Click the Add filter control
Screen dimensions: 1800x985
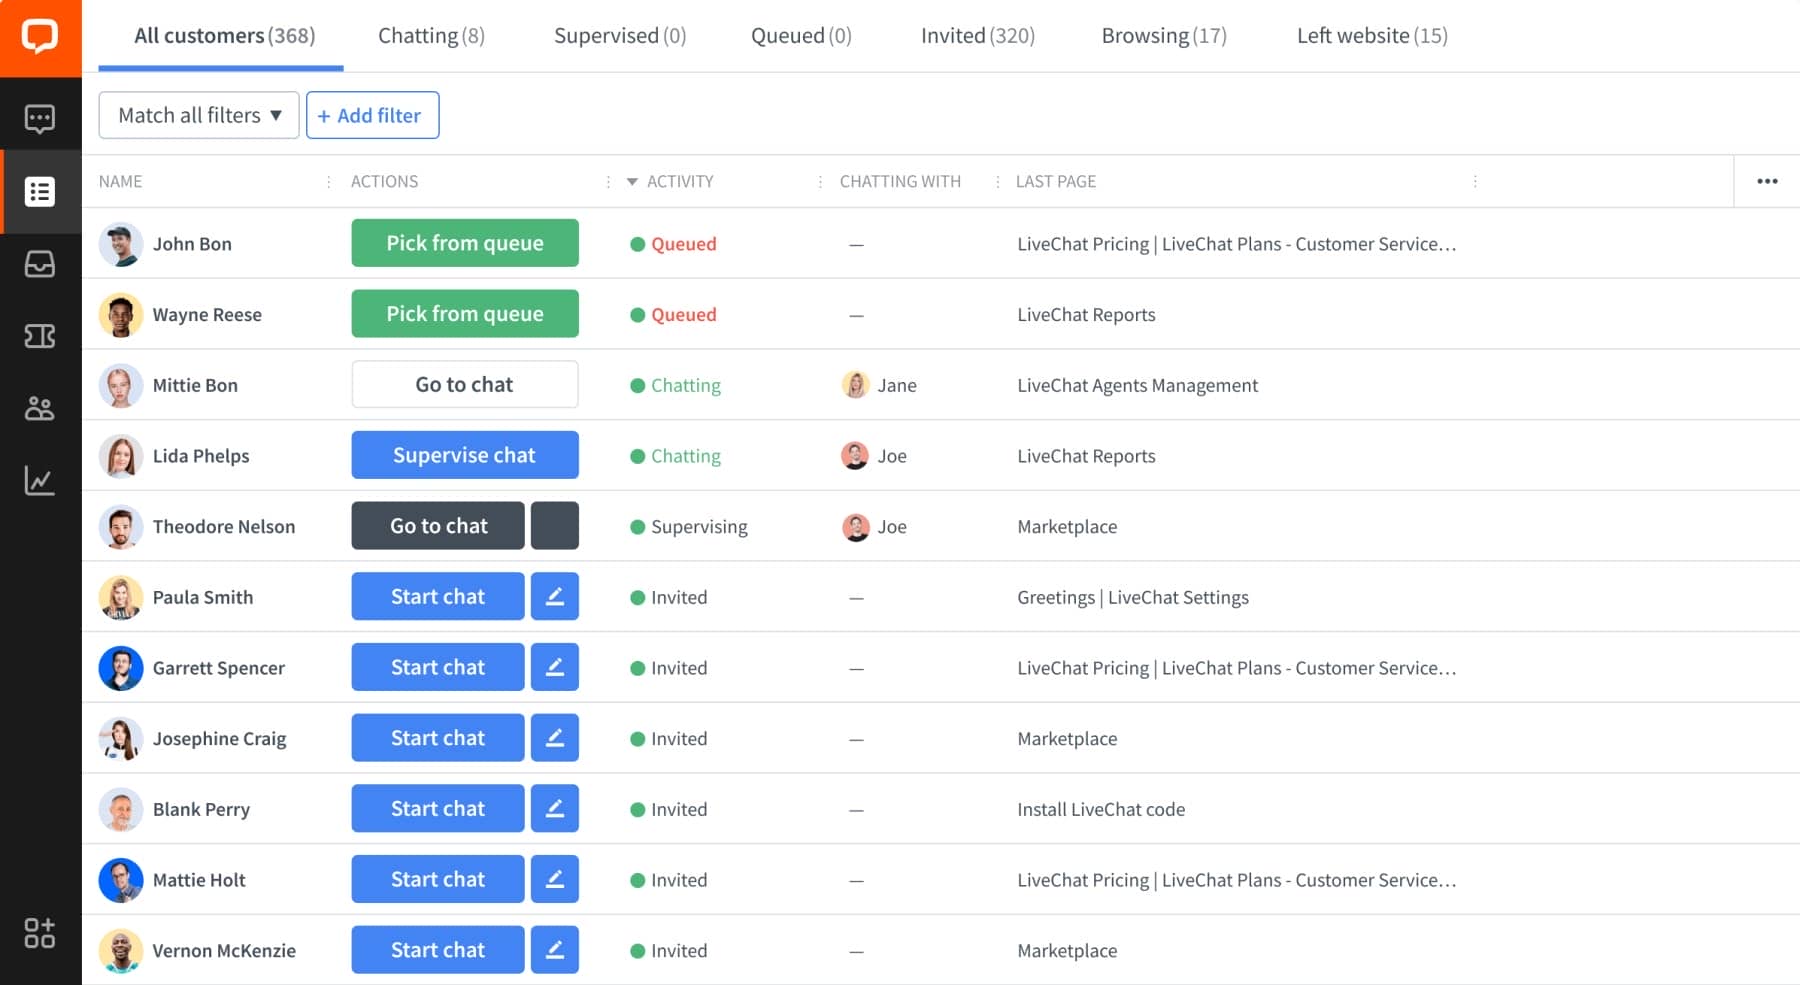372,115
